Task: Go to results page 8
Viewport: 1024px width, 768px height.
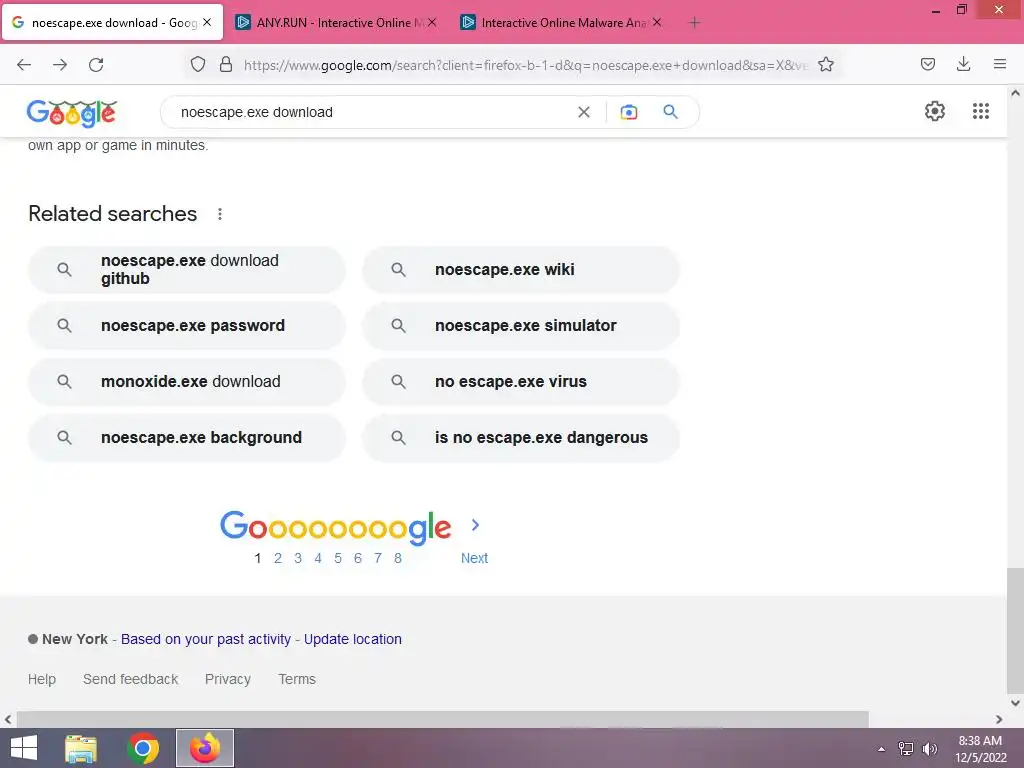Action: coord(398,558)
